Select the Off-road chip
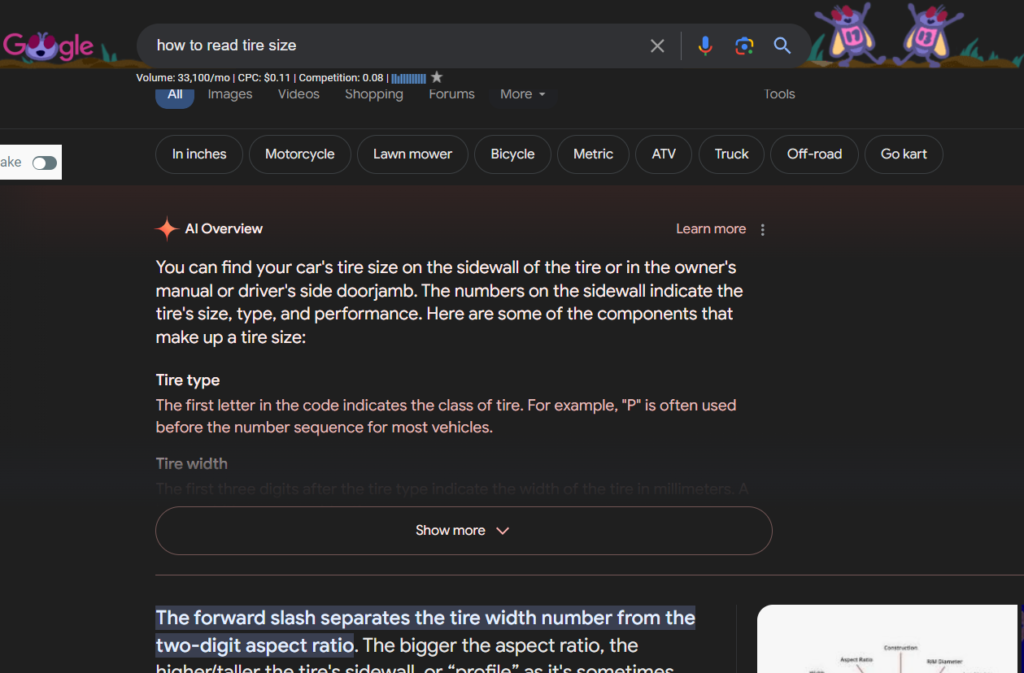 click(814, 154)
